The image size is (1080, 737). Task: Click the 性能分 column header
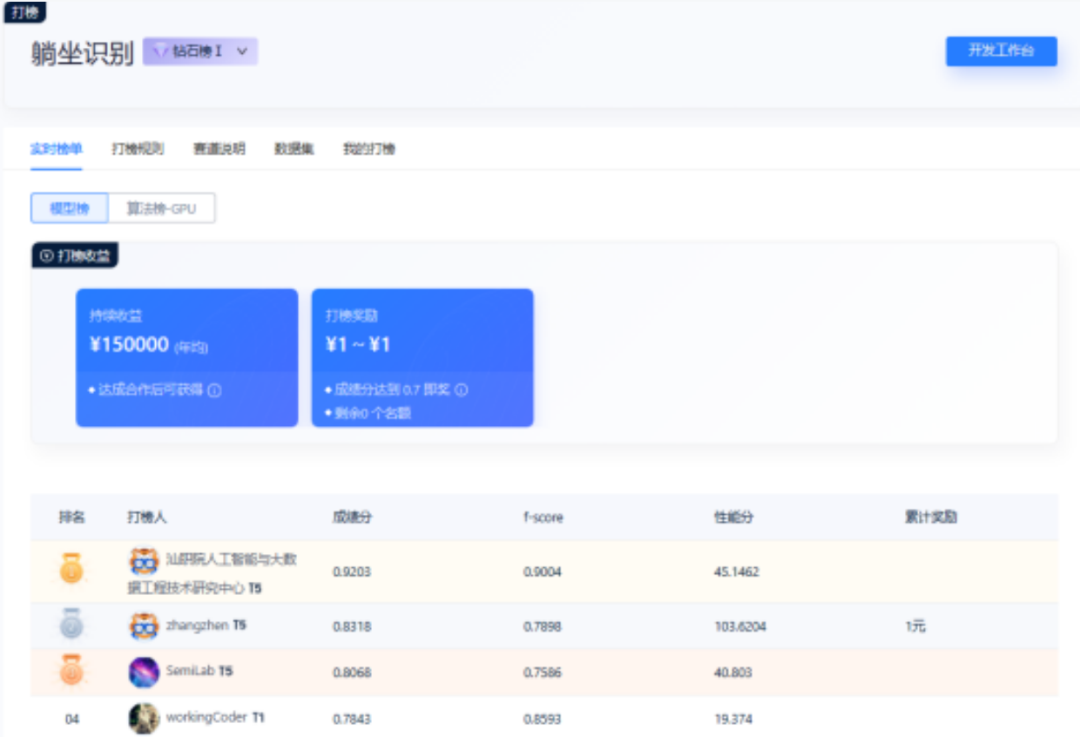734,517
